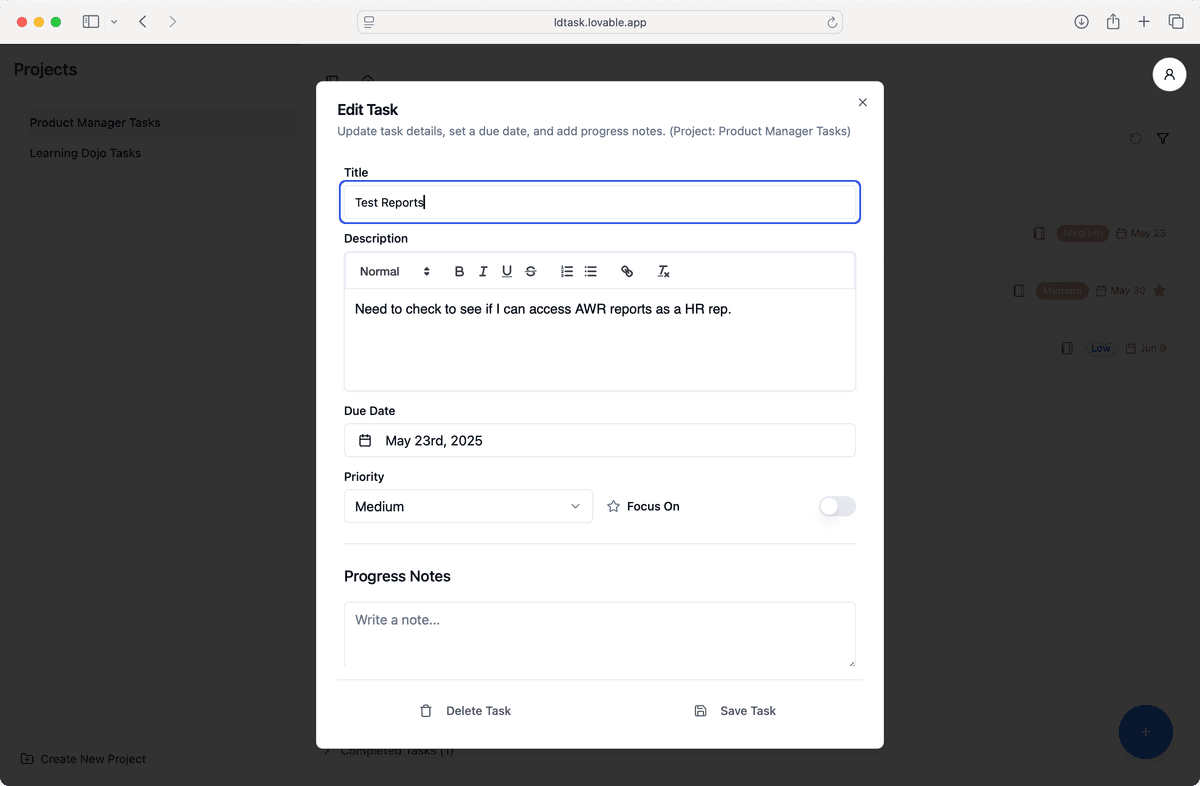Open the Priority dropdown showing Medium
Viewport: 1200px width, 786px height.
468,507
